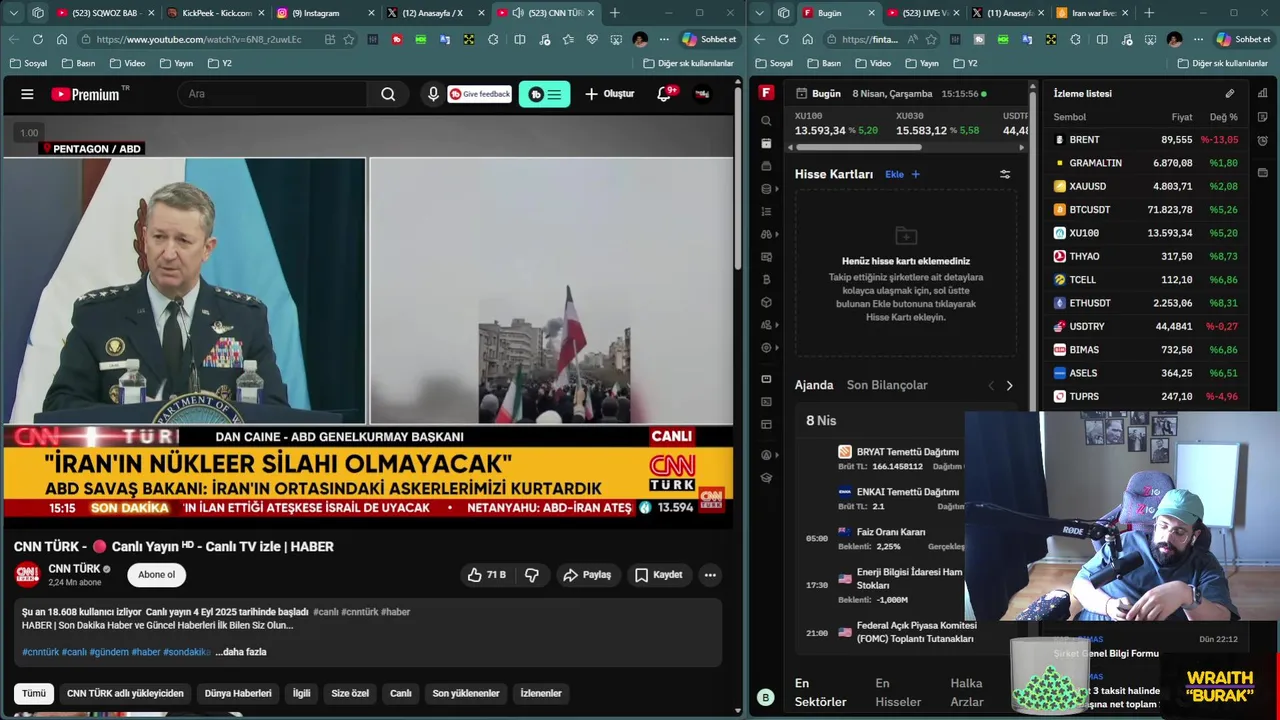Open the Yayın bookmarks folder in right browser
Viewport: 1280px width, 720px height.
click(921, 63)
